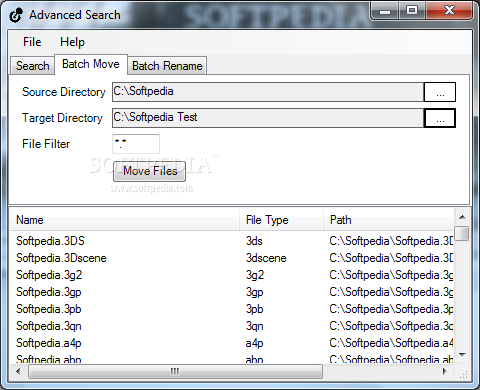Browse for Source Directory with the ellipsis button
This screenshot has width=480, height=390.
440,92
